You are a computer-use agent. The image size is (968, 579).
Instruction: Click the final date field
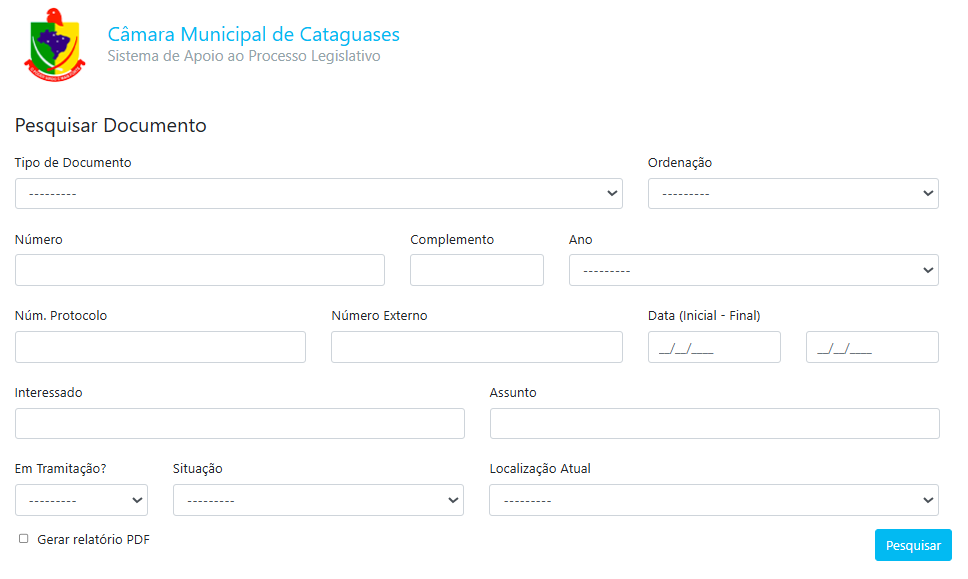(872, 347)
